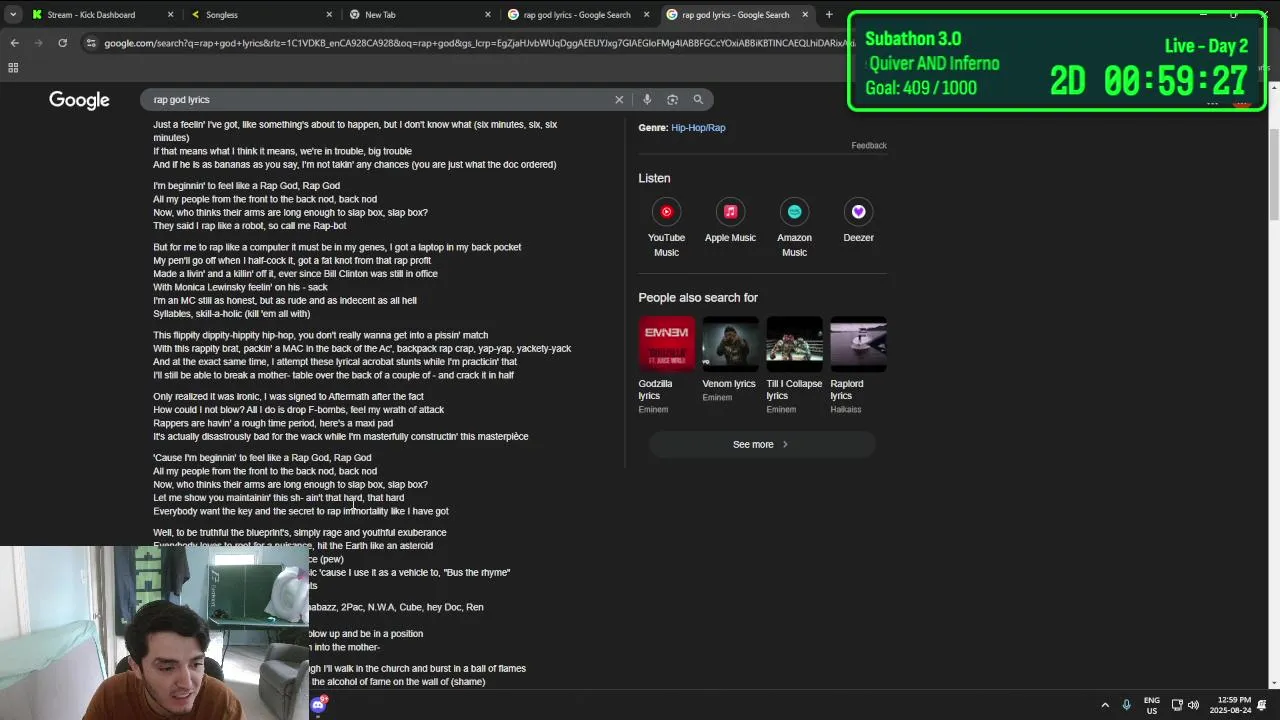Click the Raplord lyrics link text
Screen dimensions: 1280x720
tap(847, 390)
